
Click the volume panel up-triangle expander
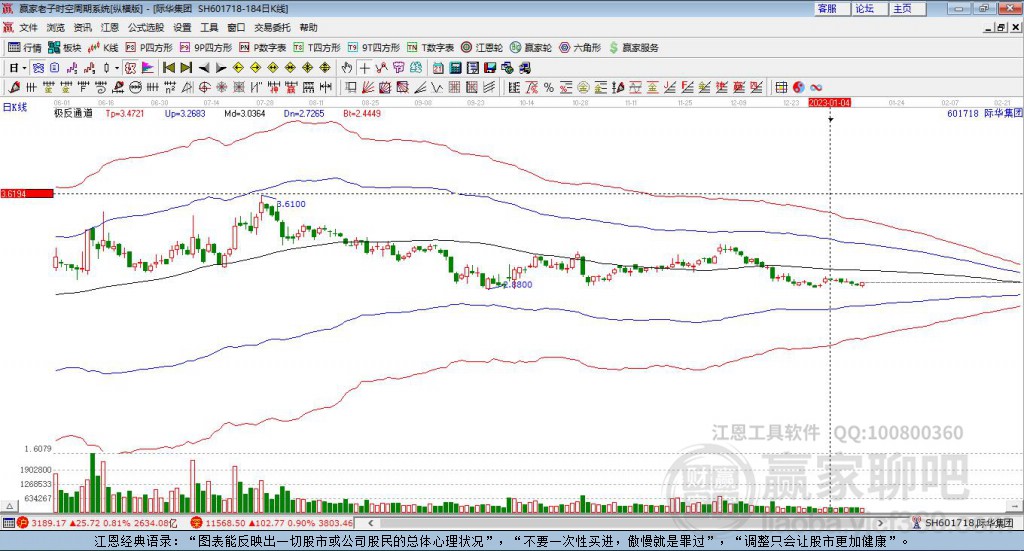[10, 506]
